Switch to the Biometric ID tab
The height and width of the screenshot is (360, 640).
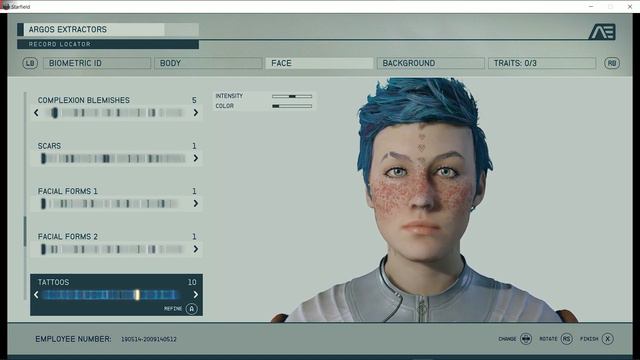[x=97, y=63]
